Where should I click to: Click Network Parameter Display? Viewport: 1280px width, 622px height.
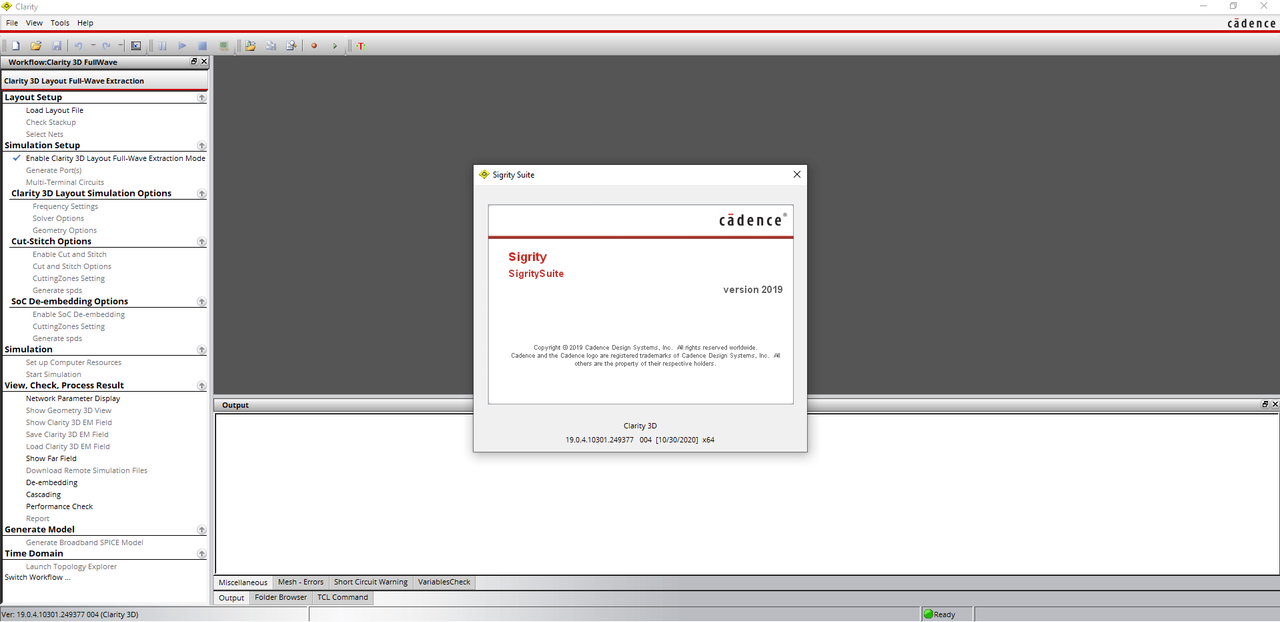[x=72, y=398]
